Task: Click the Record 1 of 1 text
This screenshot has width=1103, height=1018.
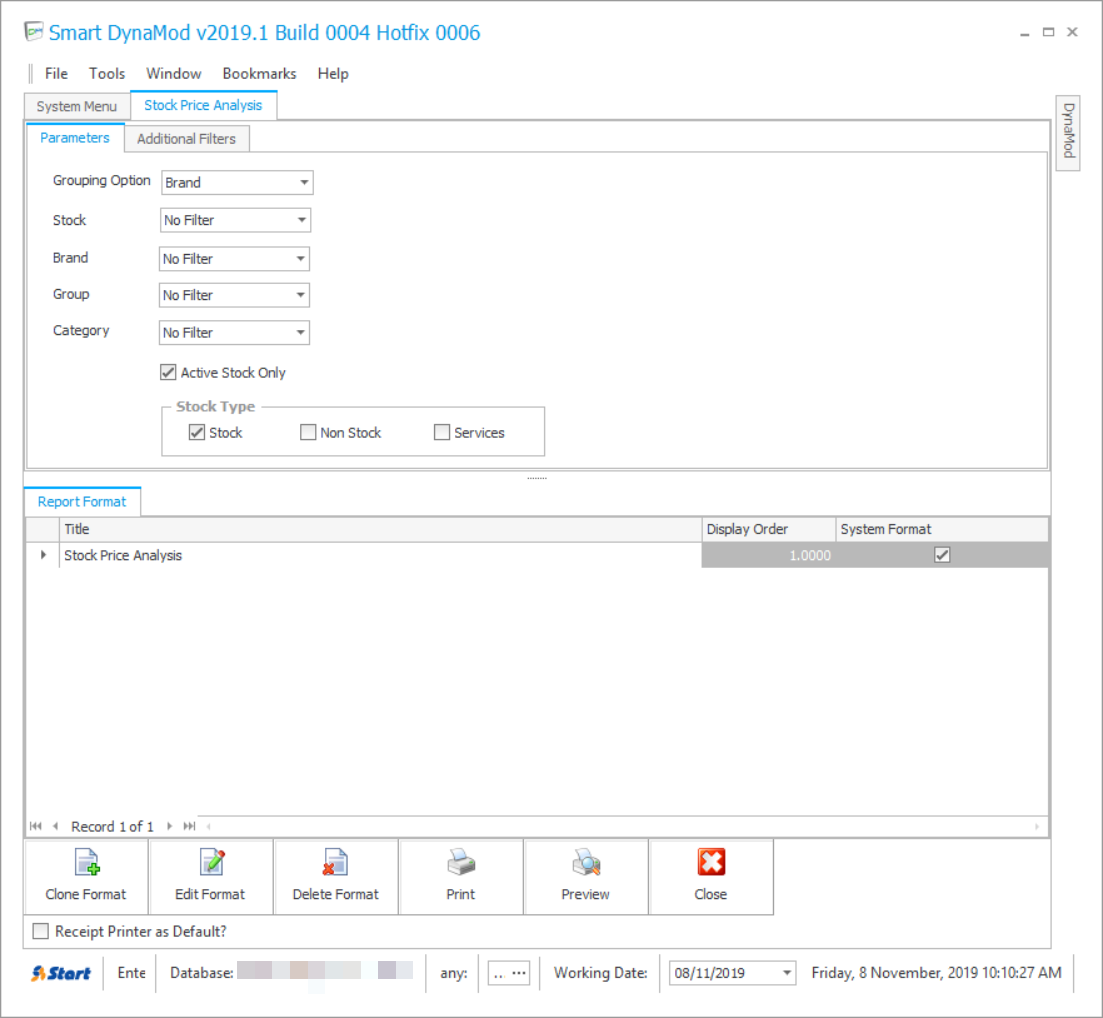Action: coord(112,827)
